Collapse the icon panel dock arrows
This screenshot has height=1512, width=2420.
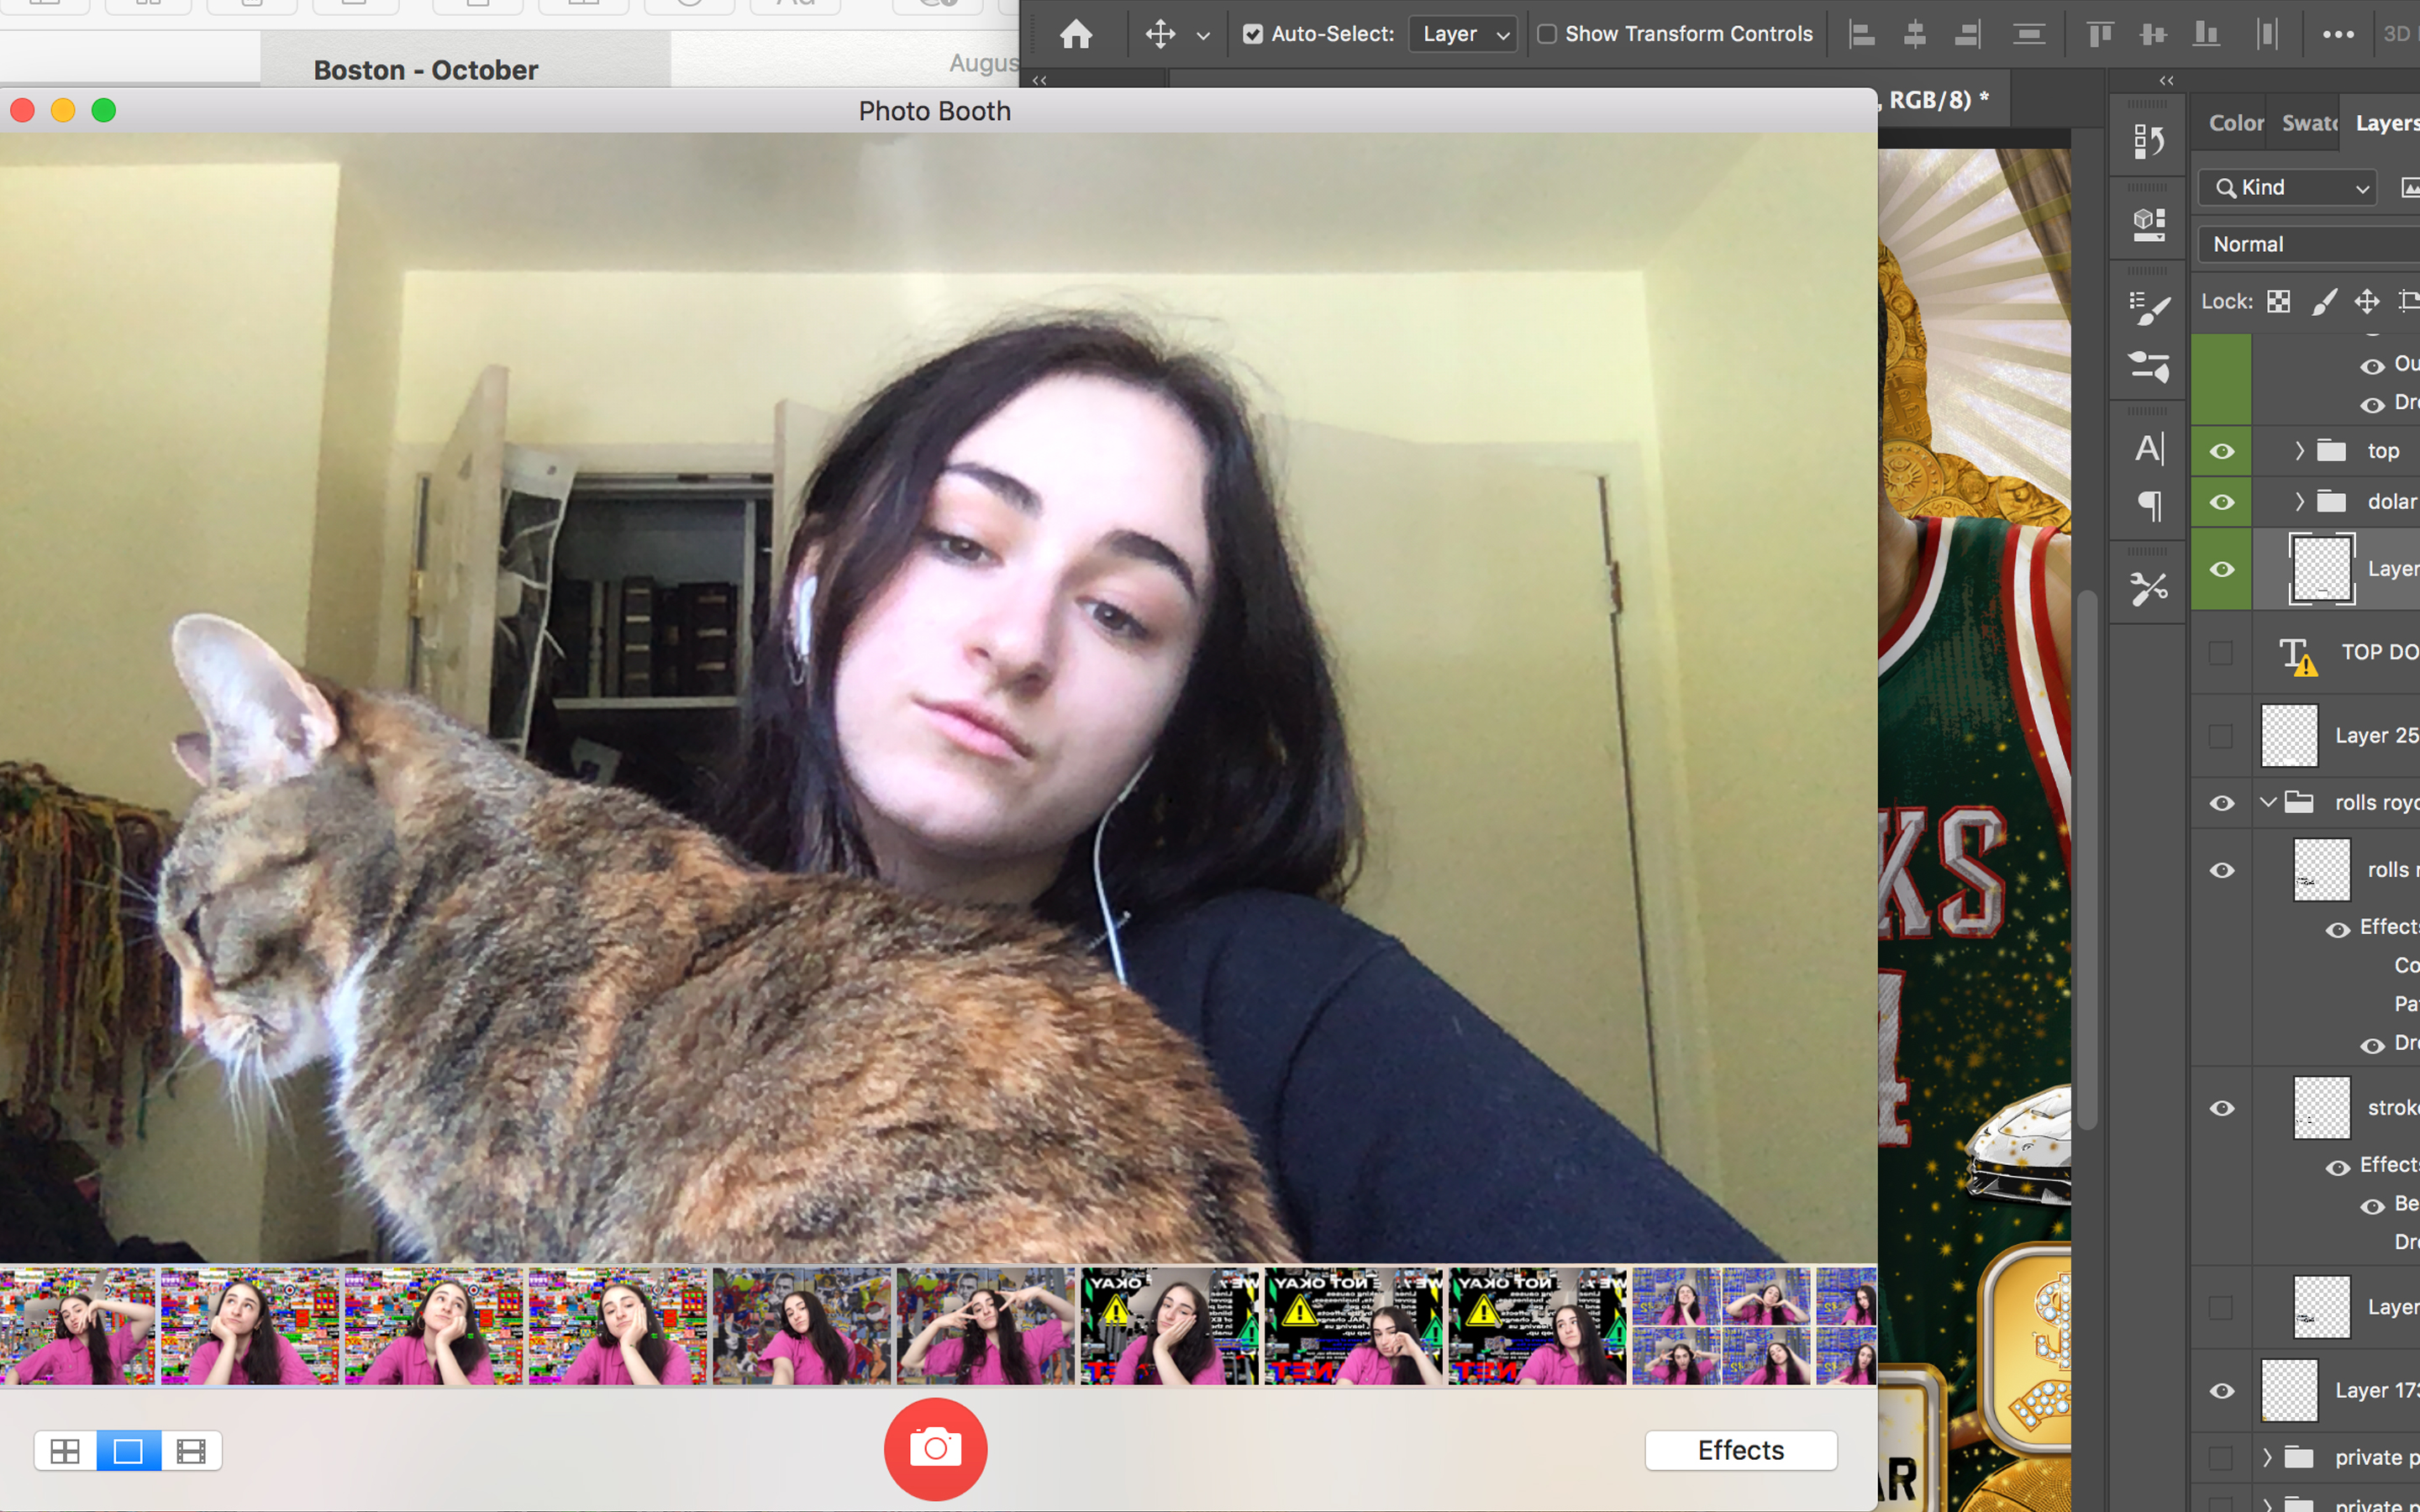2166,80
